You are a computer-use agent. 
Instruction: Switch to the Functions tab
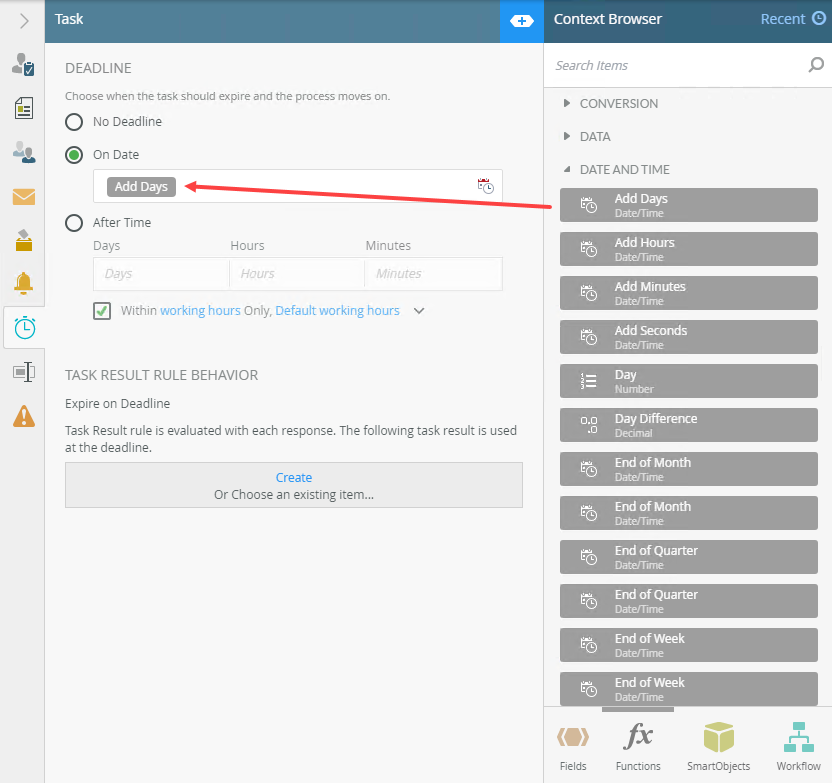click(x=638, y=747)
